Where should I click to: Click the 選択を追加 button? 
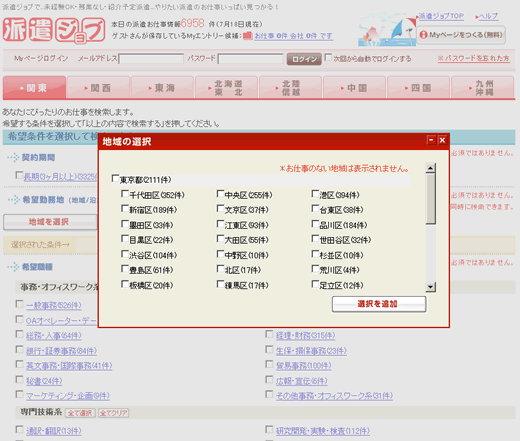point(379,304)
